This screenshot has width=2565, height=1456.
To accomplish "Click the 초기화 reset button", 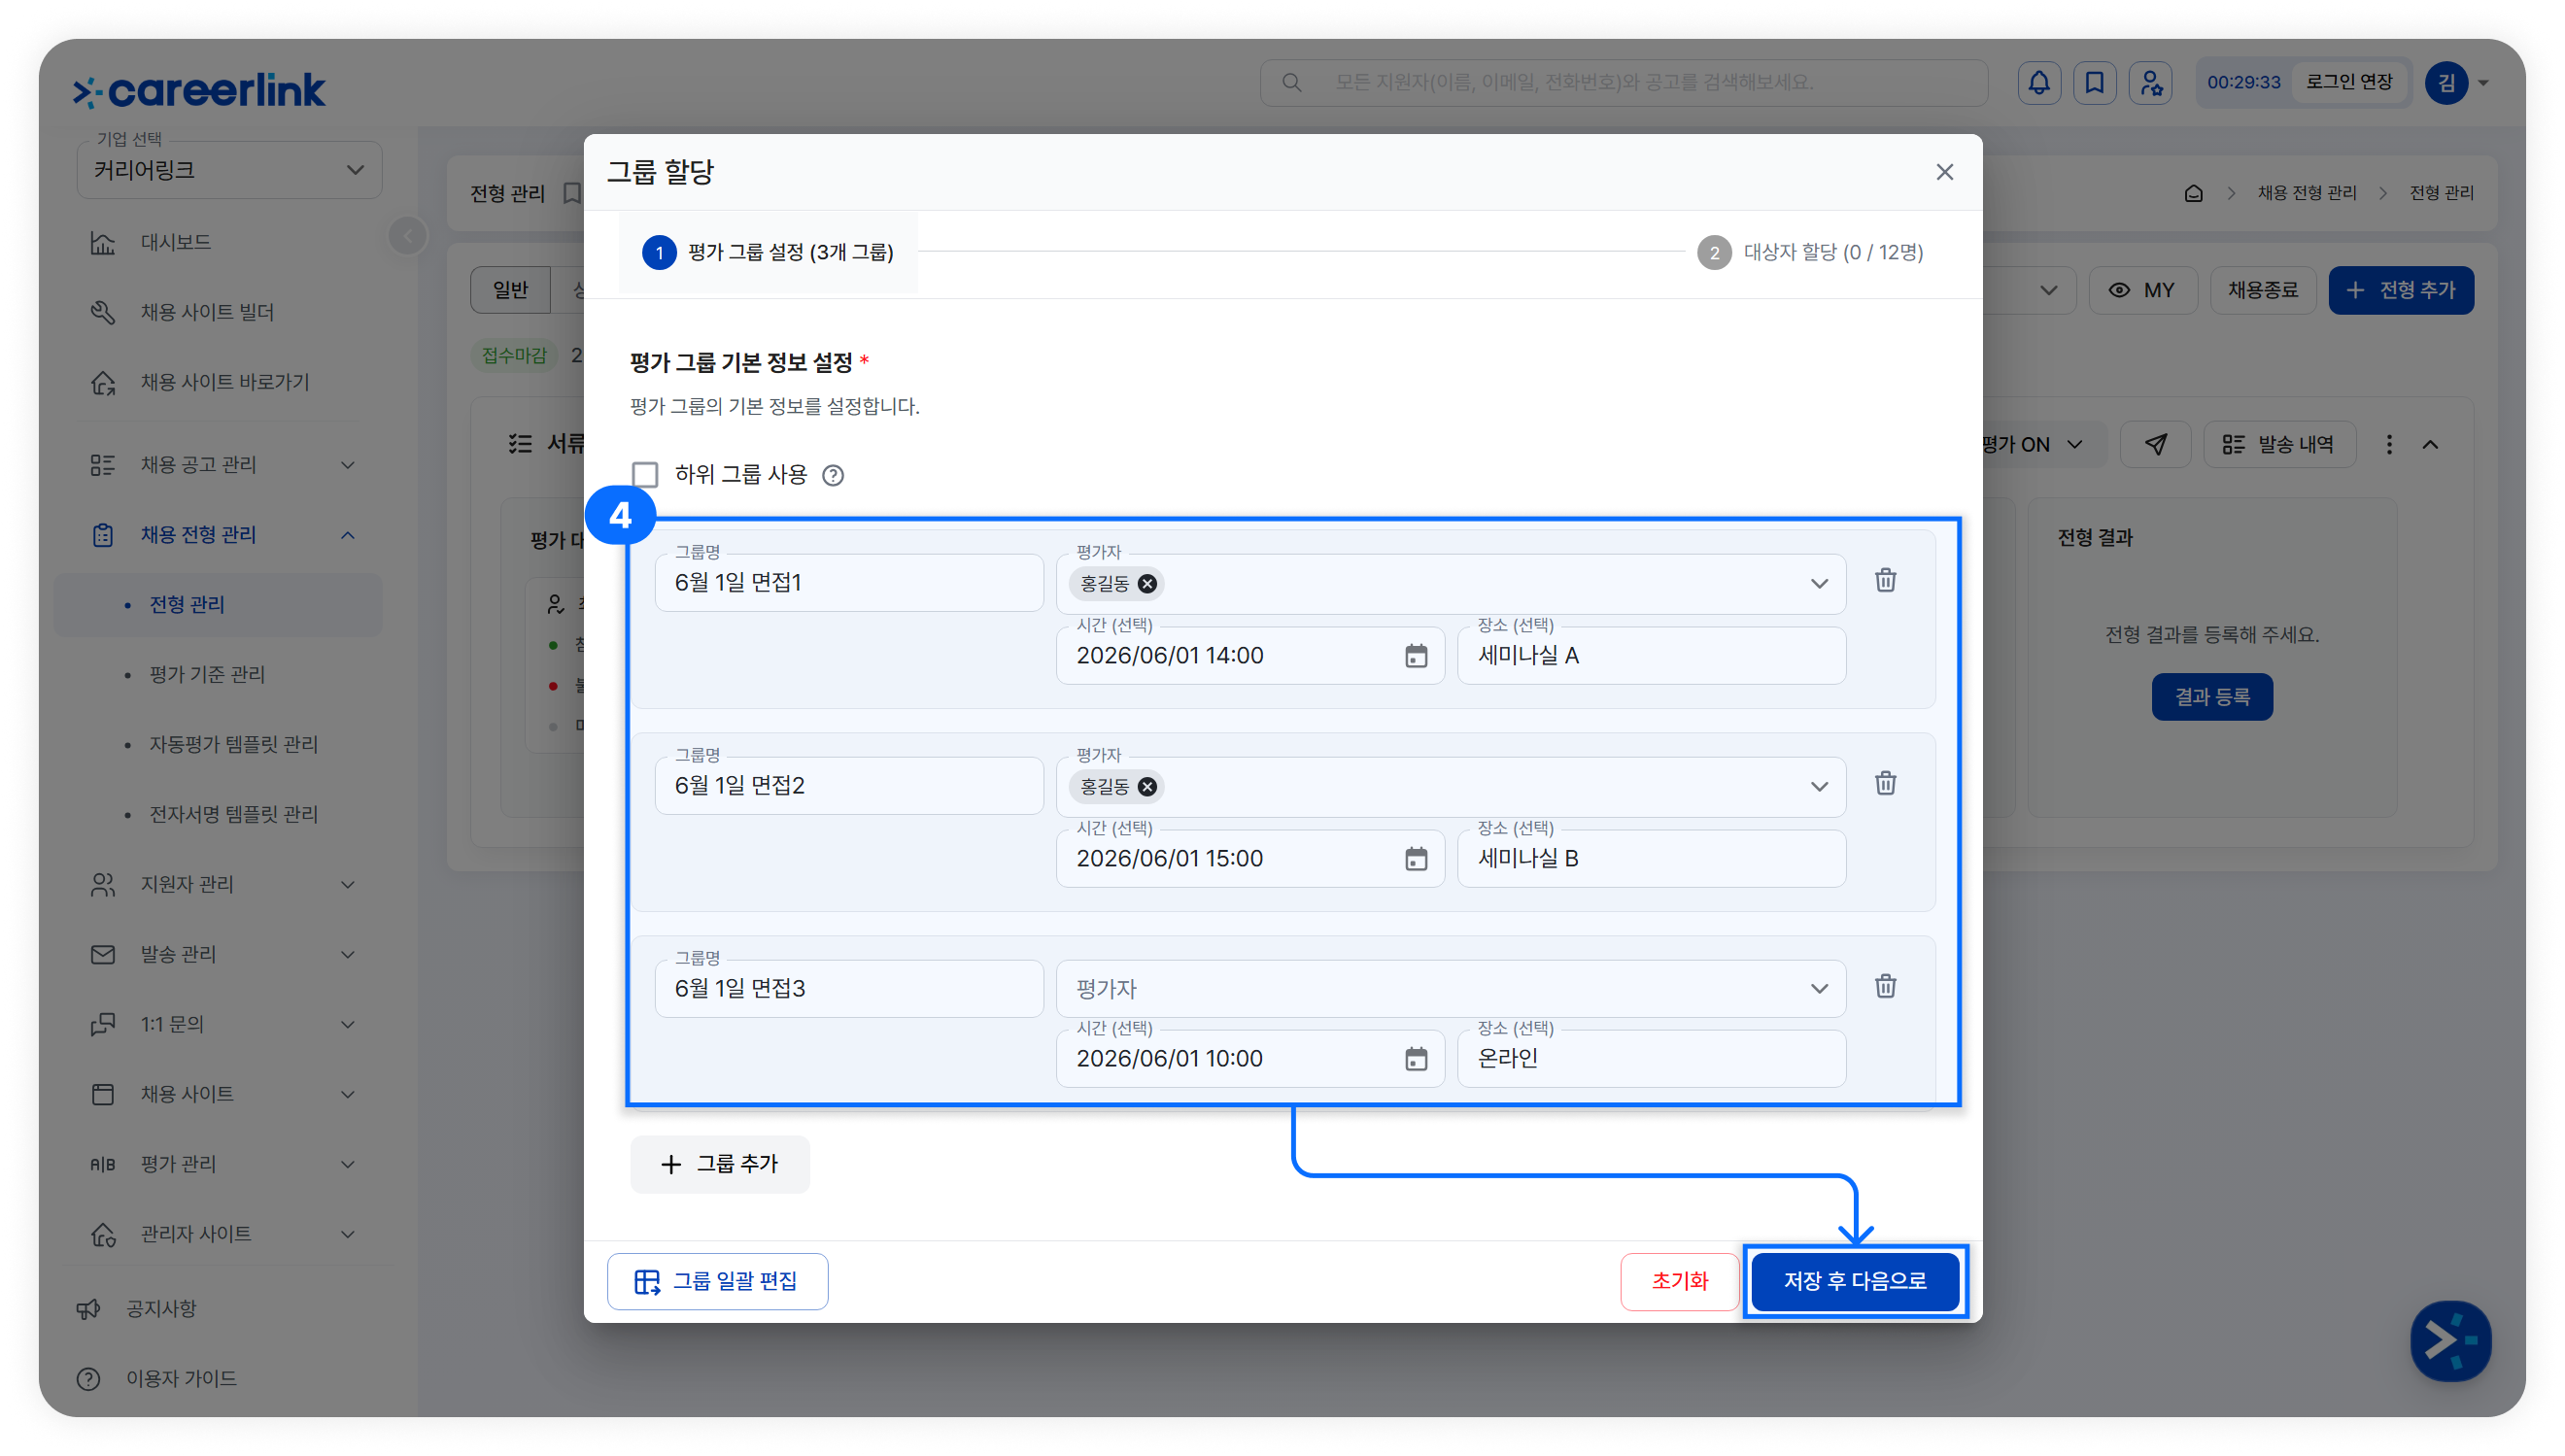I will click(x=1680, y=1281).
